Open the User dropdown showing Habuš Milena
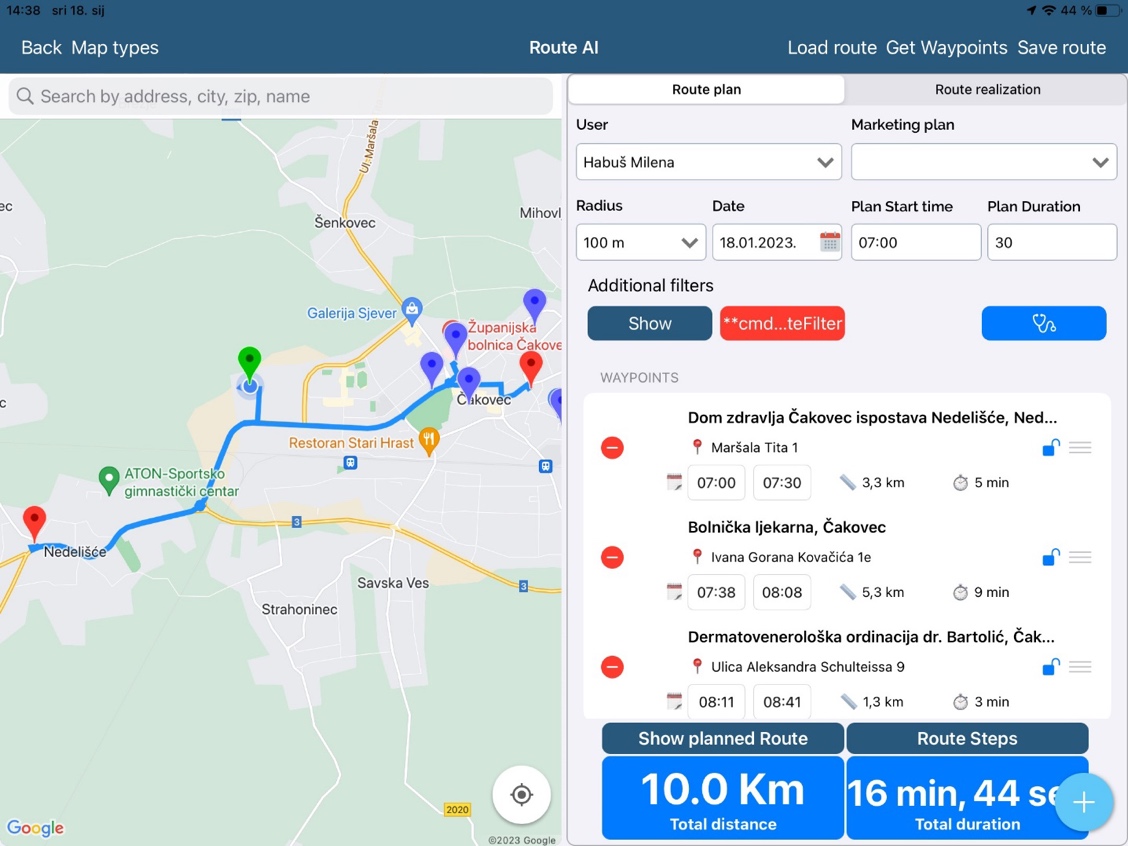Image resolution: width=1128 pixels, height=846 pixels. 708,162
